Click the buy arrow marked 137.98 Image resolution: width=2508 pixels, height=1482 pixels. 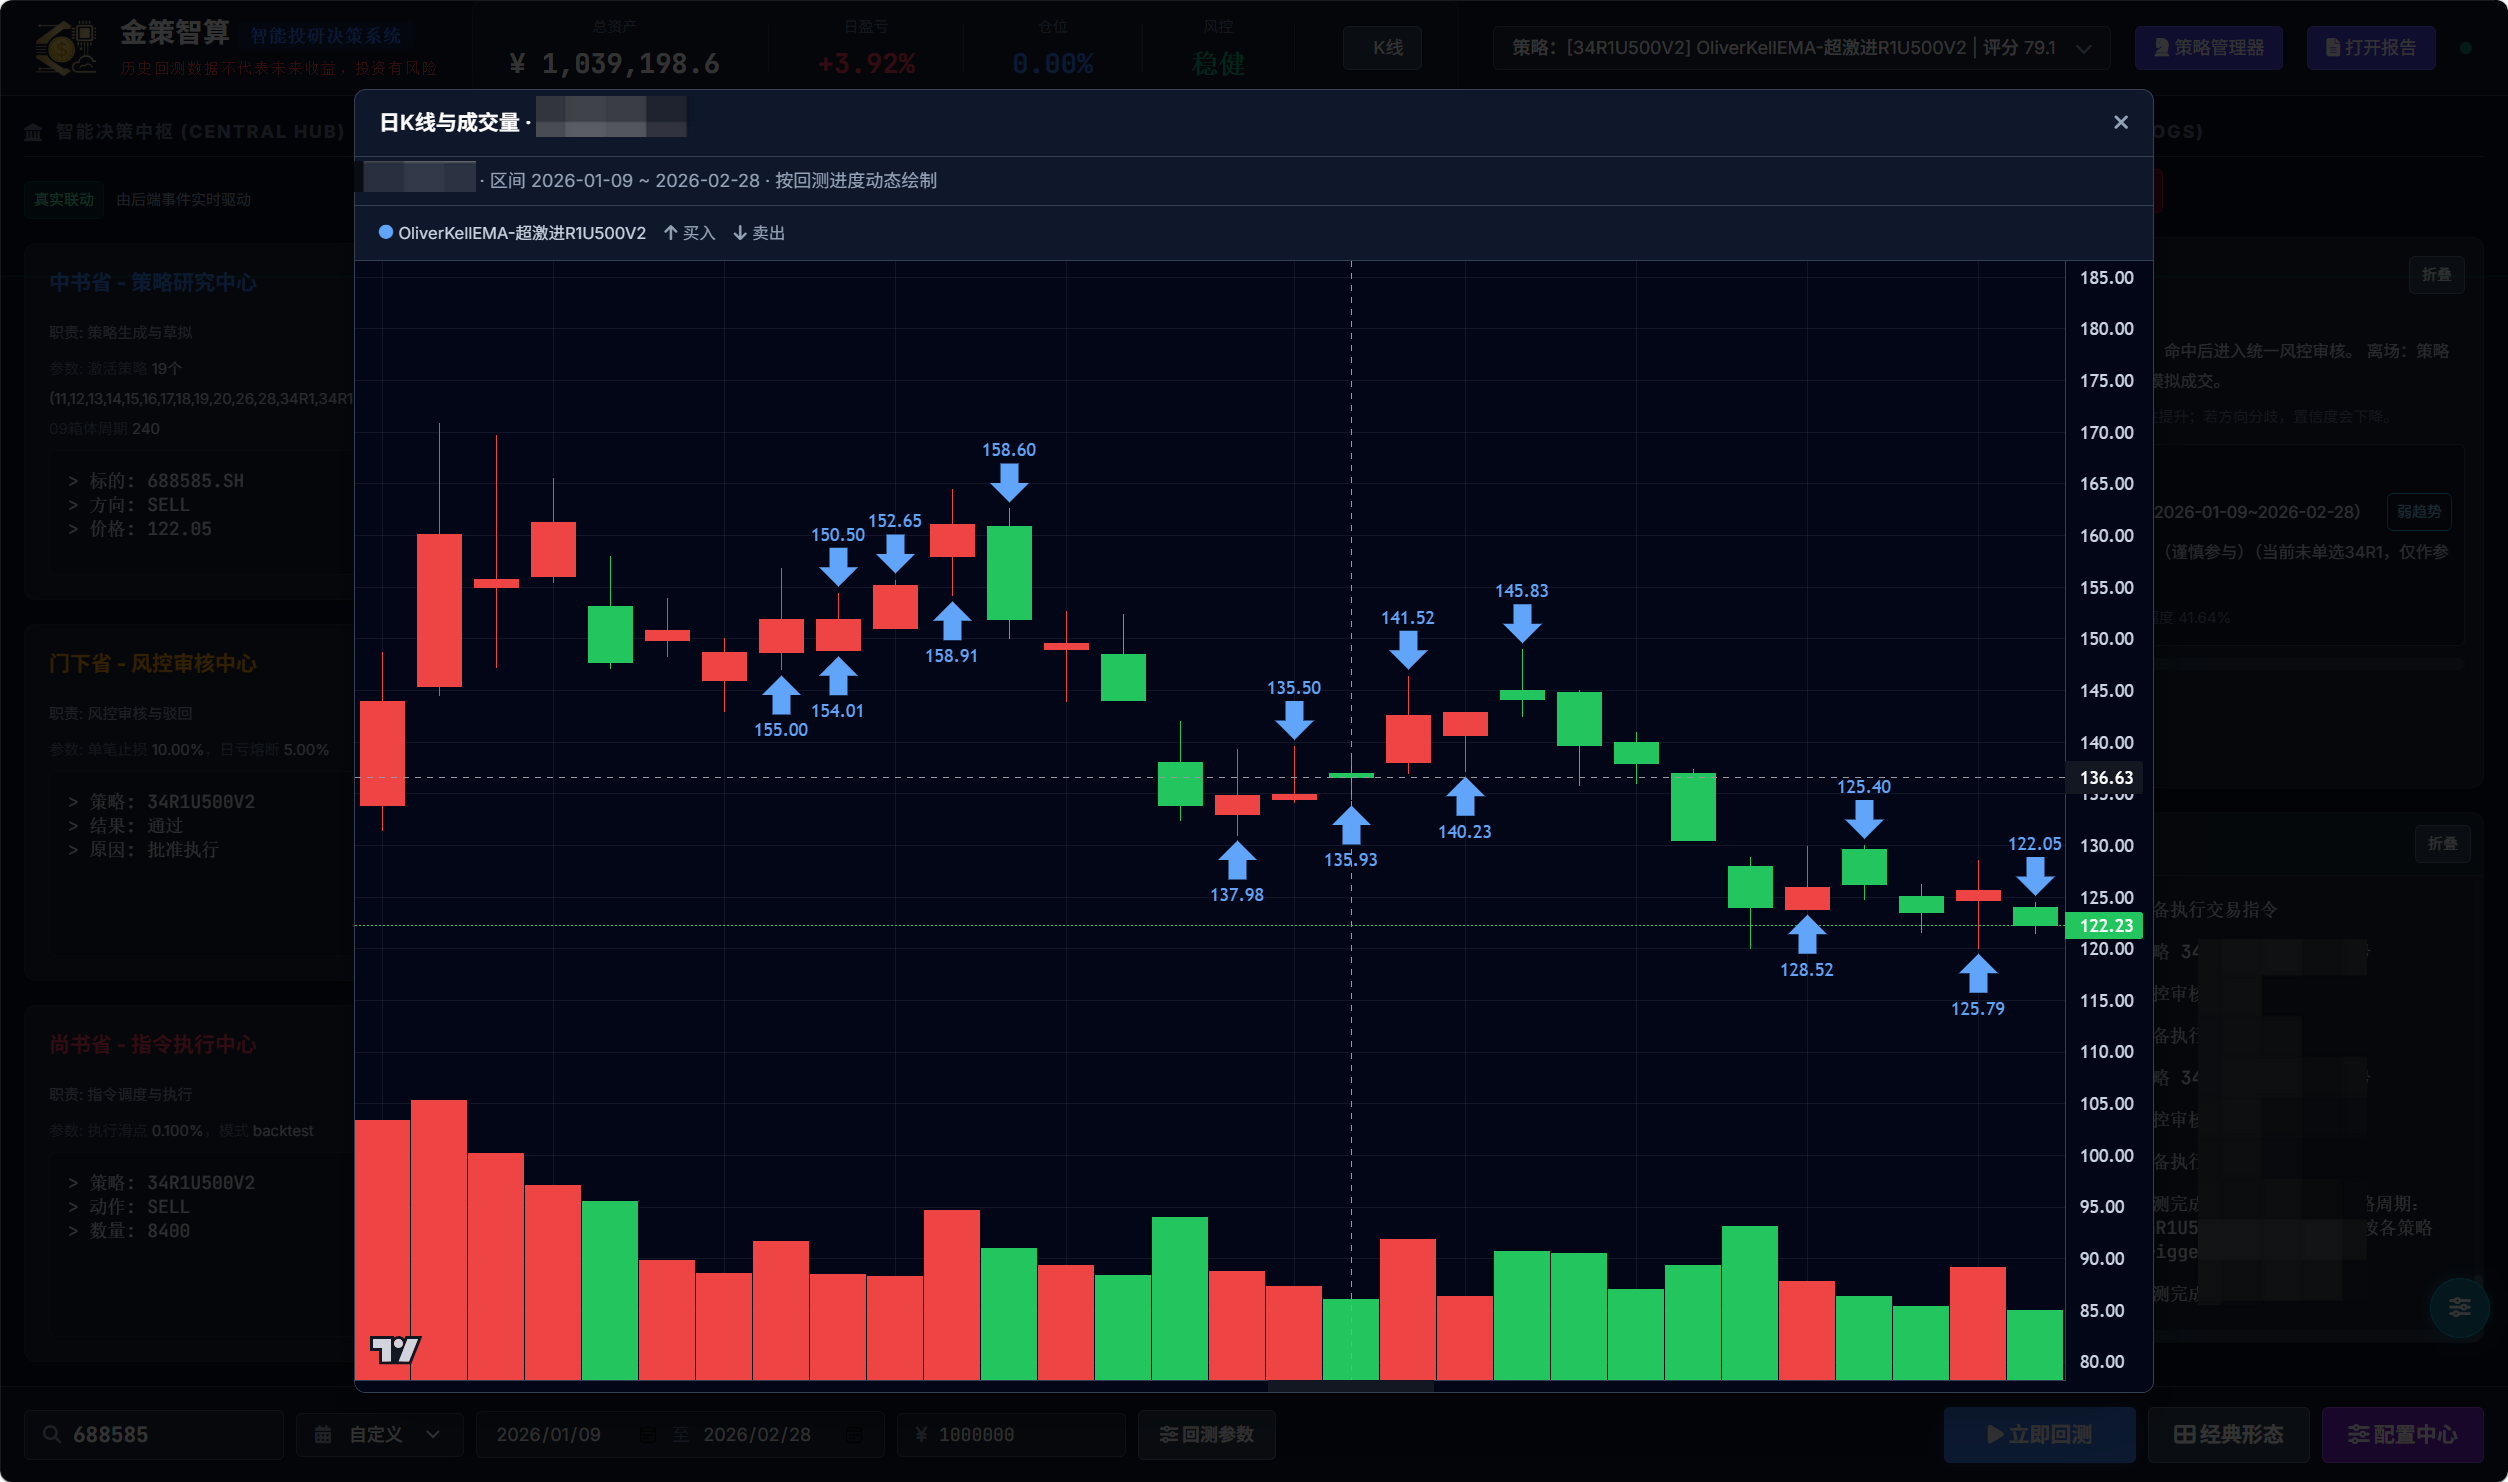click(1237, 861)
